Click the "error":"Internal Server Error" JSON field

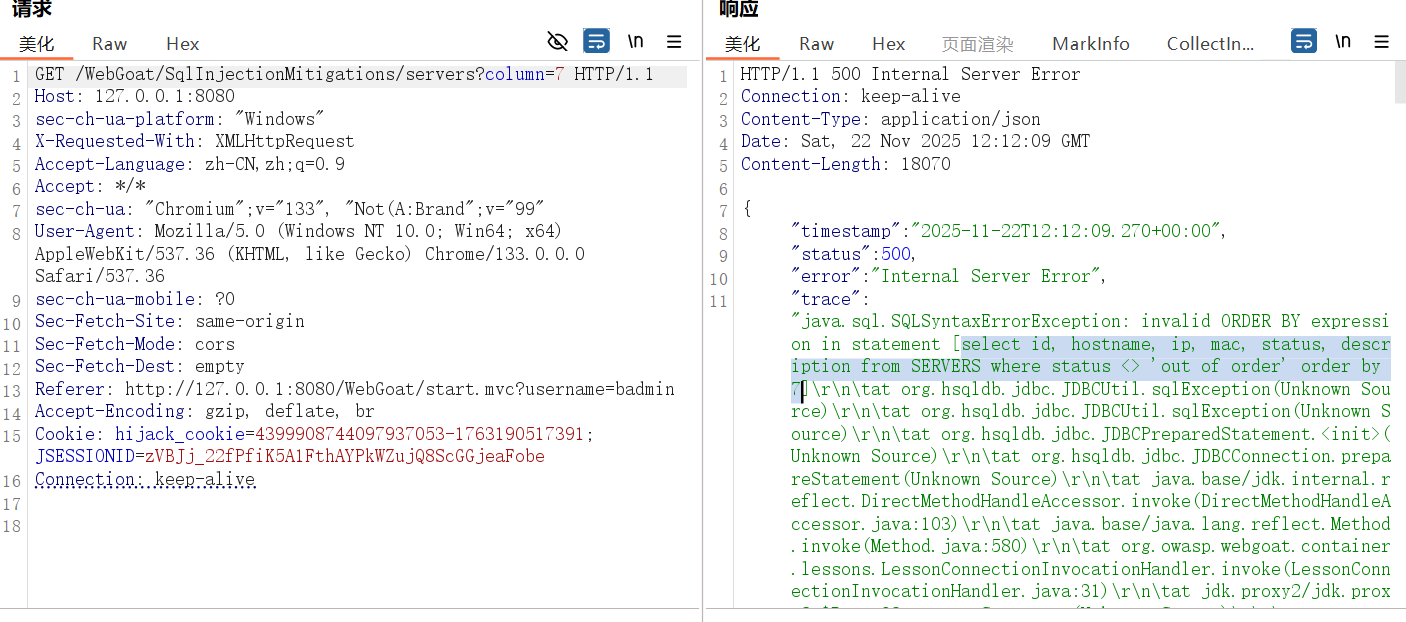948,276
